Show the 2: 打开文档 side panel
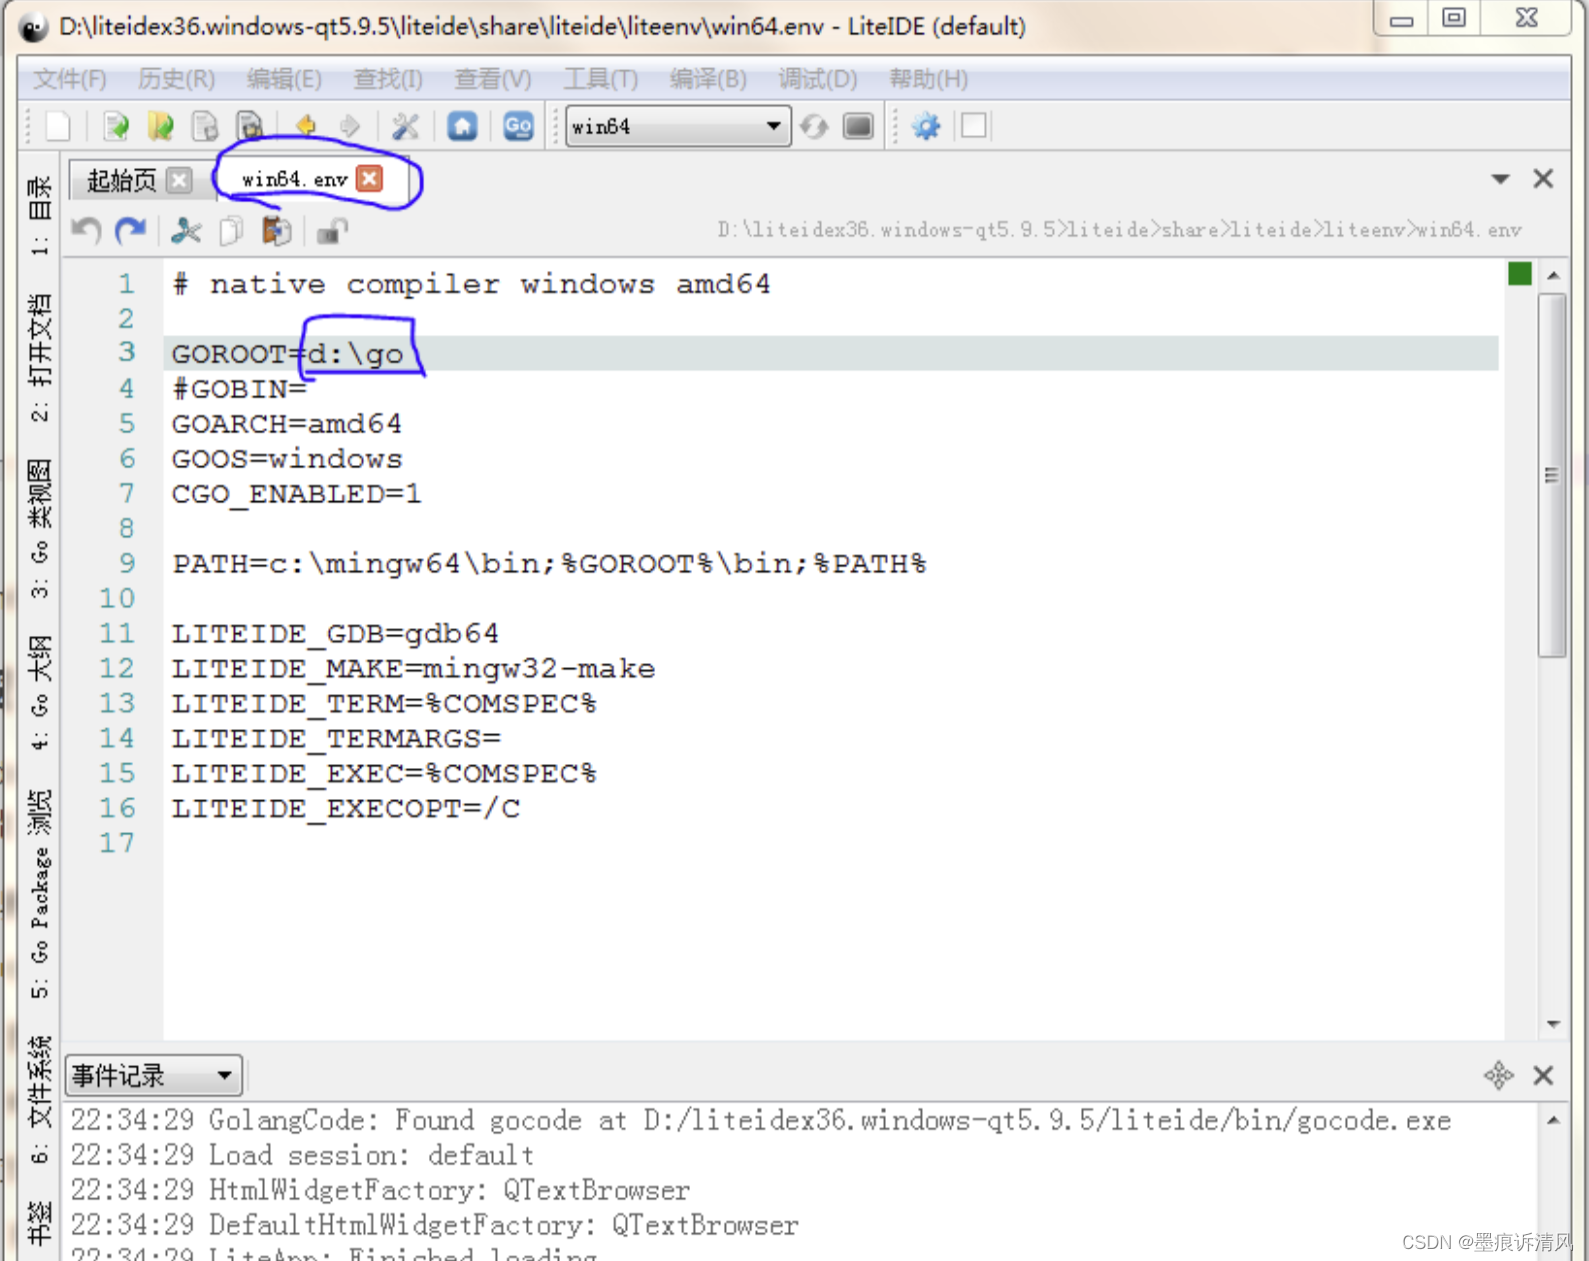The height and width of the screenshot is (1261, 1589). [39, 357]
